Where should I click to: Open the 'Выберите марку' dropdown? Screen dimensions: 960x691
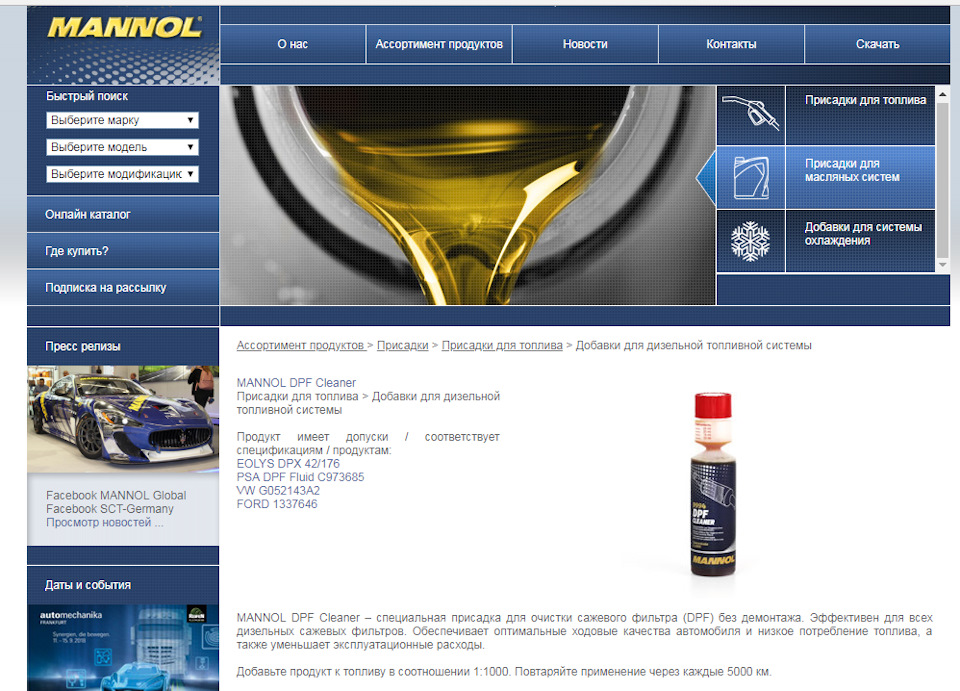point(122,120)
